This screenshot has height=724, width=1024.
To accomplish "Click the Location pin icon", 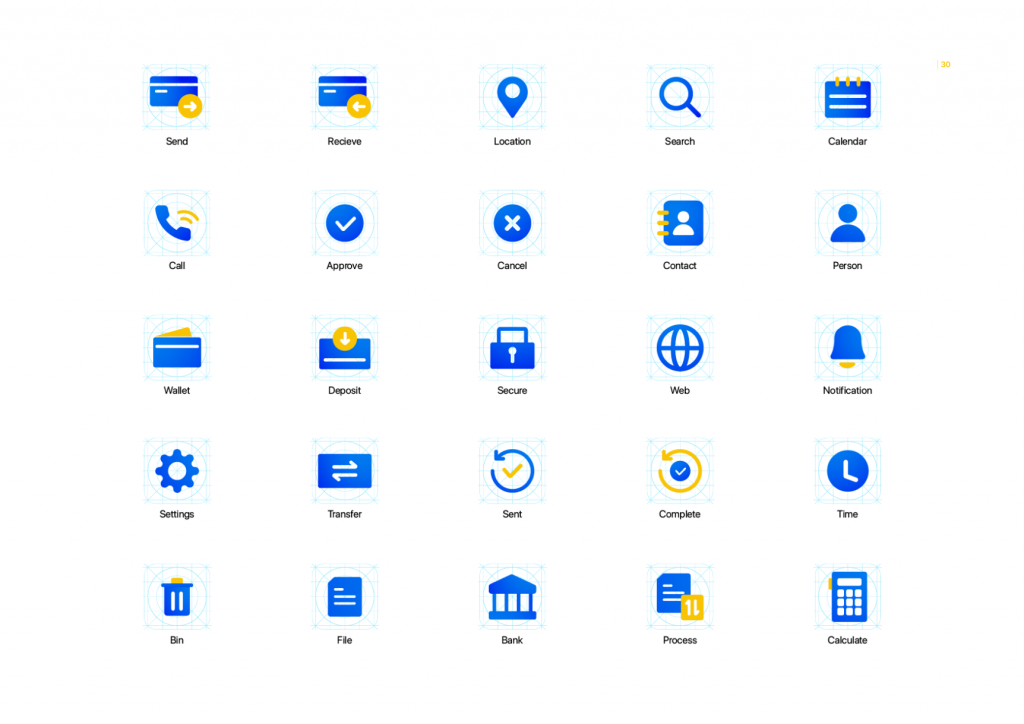I will point(512,97).
